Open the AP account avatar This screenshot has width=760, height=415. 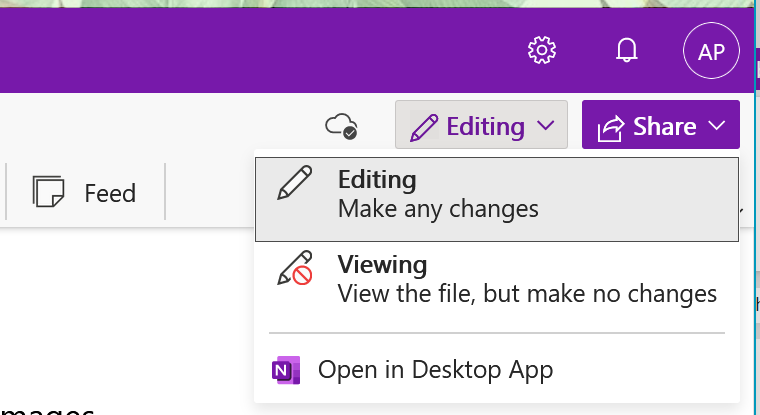click(711, 51)
